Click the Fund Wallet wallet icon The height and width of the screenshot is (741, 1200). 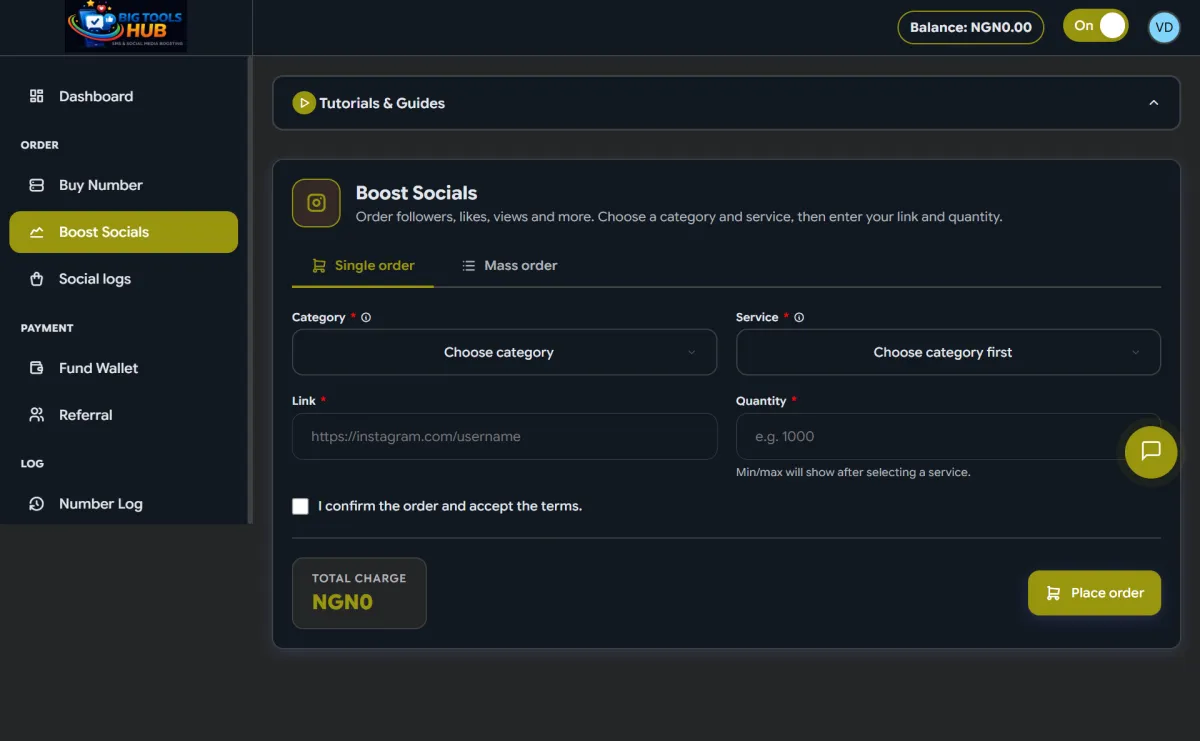click(x=37, y=368)
